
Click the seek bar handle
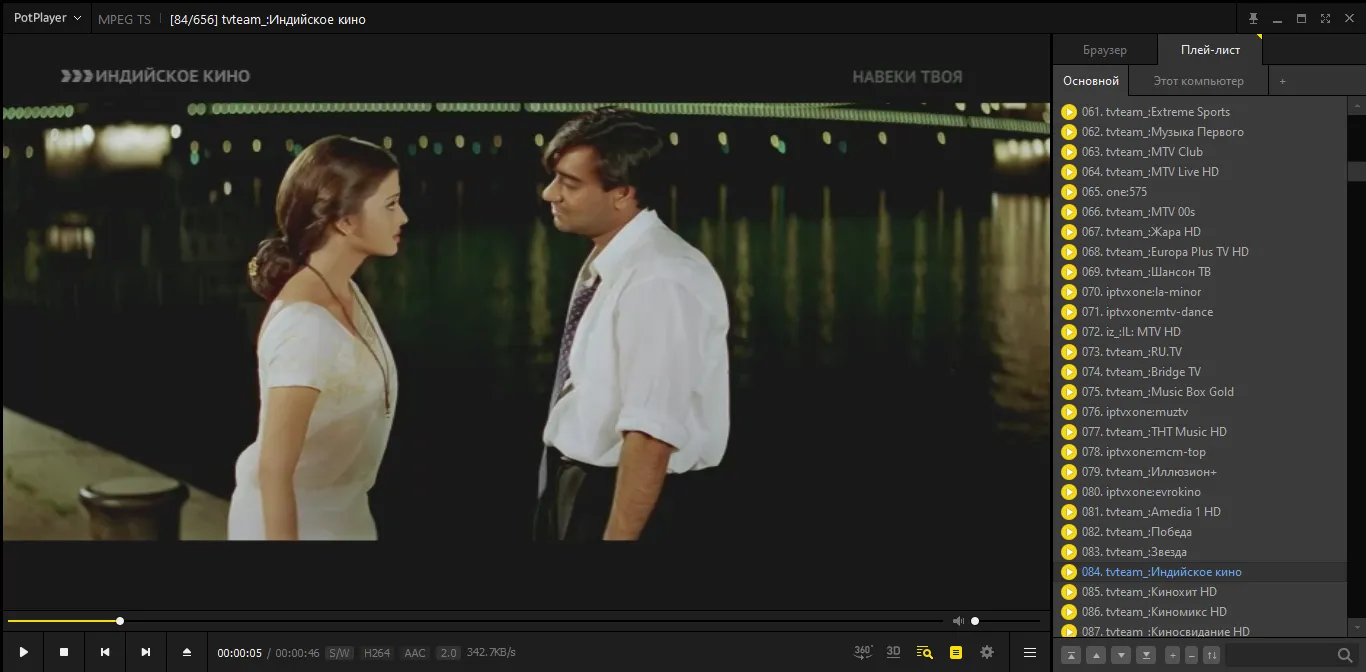click(x=120, y=621)
